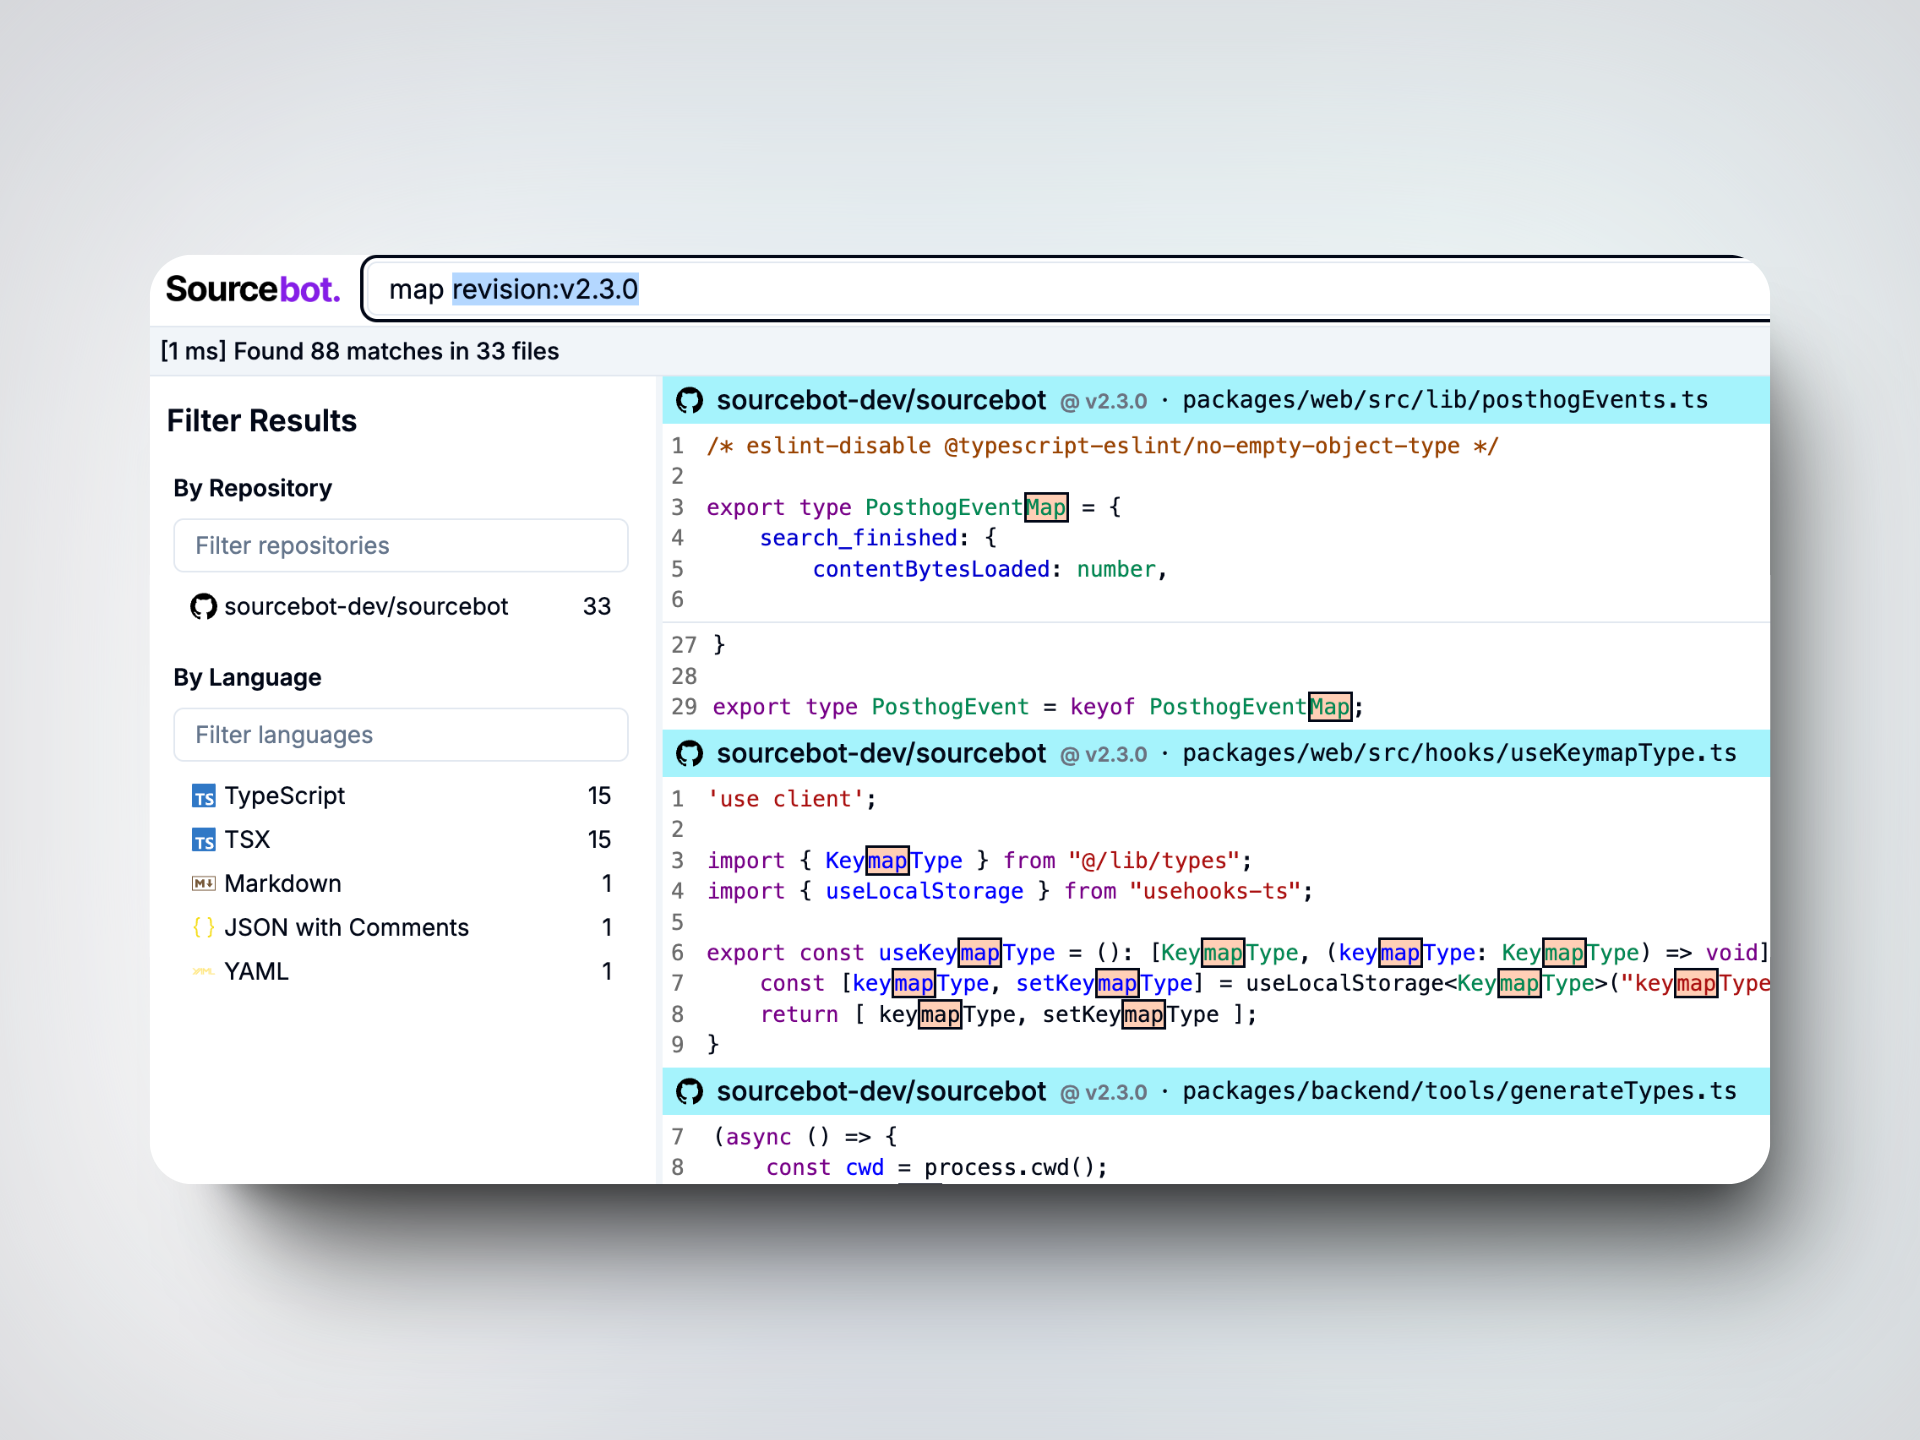
Task: Click GitHub icon next to posthogEvents.ts result
Action: coord(689,400)
